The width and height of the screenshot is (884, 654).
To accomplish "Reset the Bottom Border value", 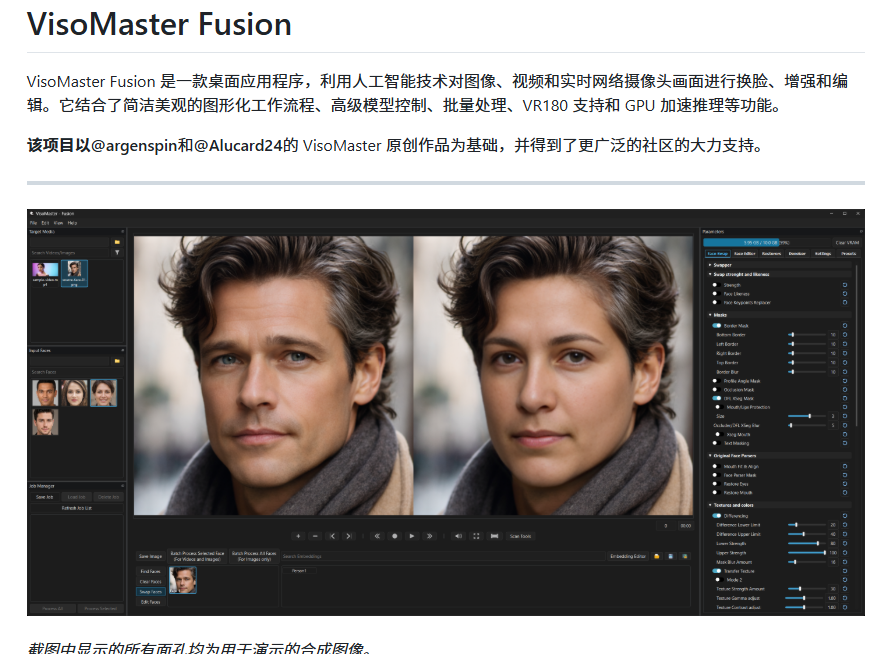I will click(845, 335).
